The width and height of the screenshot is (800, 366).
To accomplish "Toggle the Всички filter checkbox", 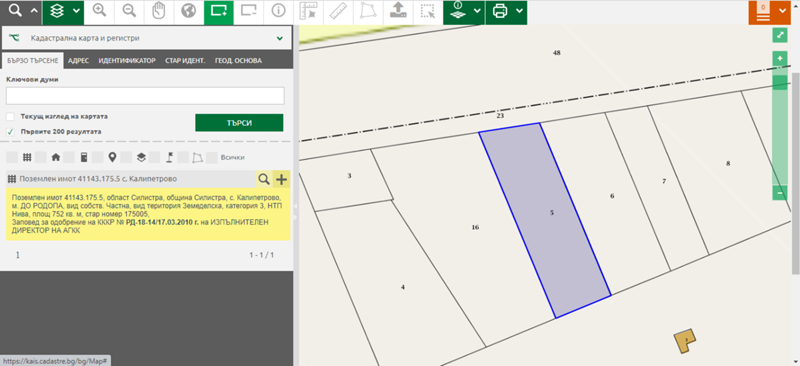I will (x=212, y=157).
